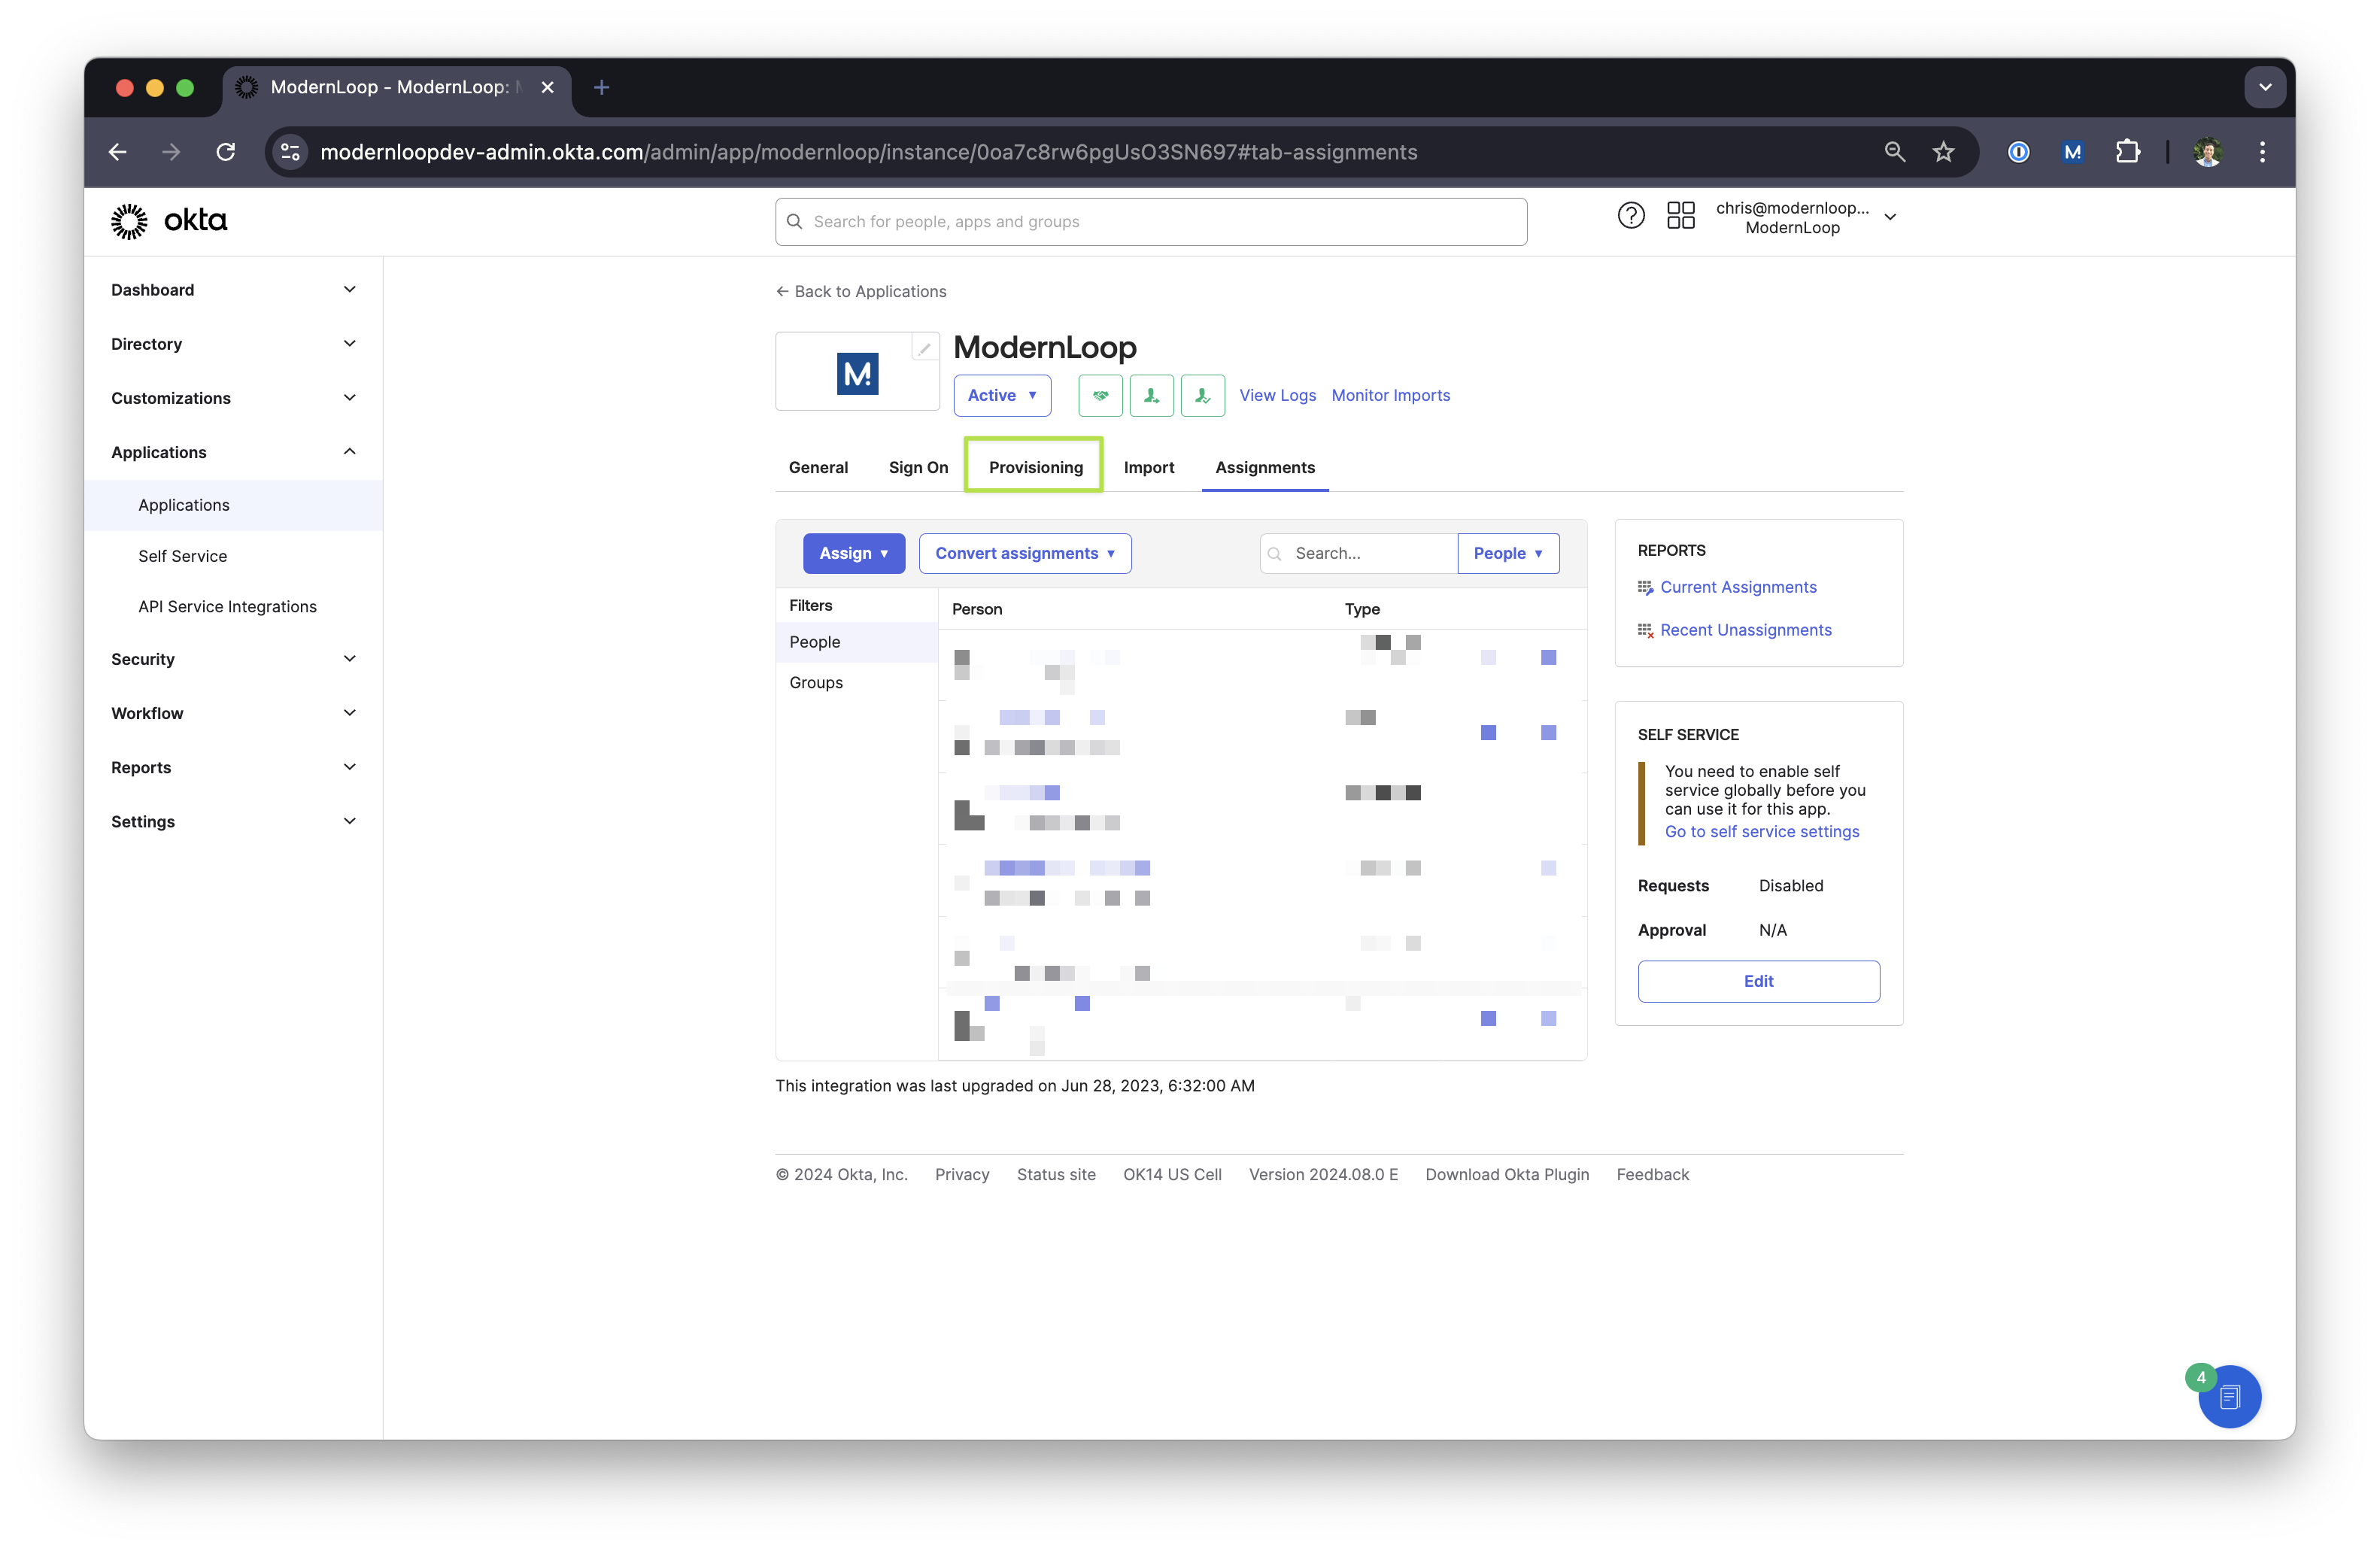Open the Active status dropdown
Screen dimensions: 2380x1551
[x=1002, y=395]
